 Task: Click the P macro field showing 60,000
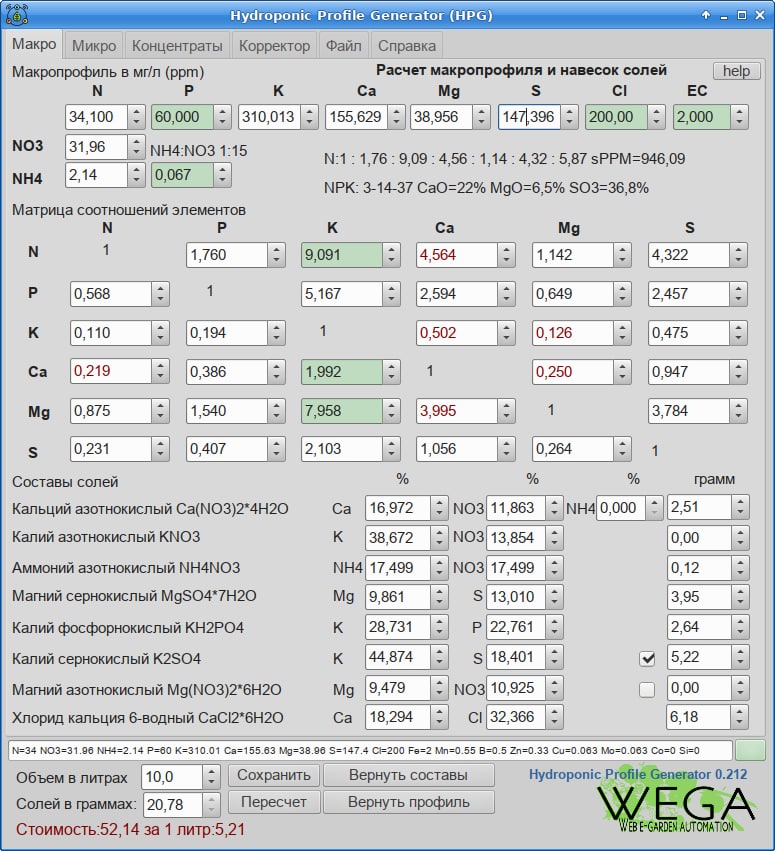[182, 117]
